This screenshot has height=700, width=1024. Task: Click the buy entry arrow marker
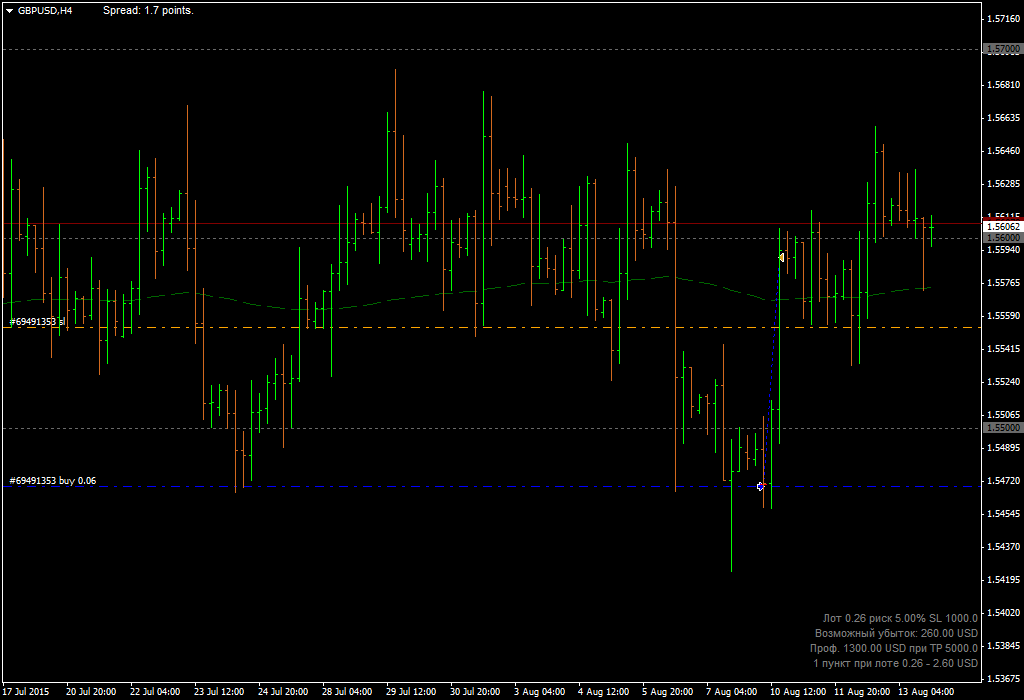click(x=760, y=486)
